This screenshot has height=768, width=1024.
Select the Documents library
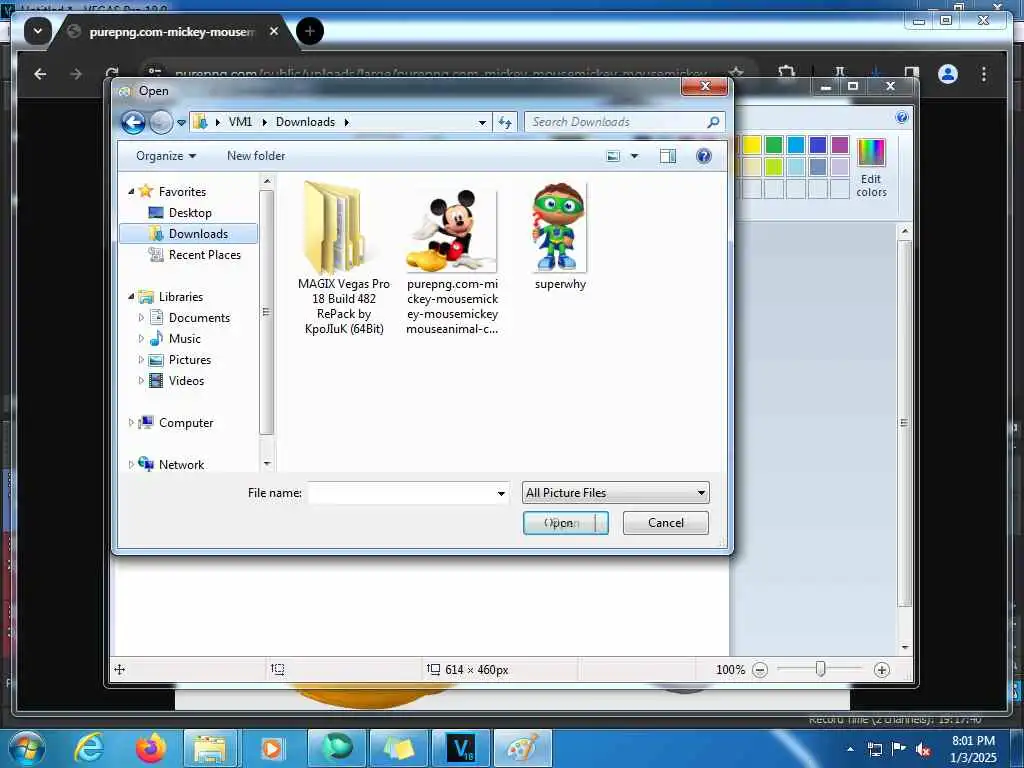[x=199, y=317]
